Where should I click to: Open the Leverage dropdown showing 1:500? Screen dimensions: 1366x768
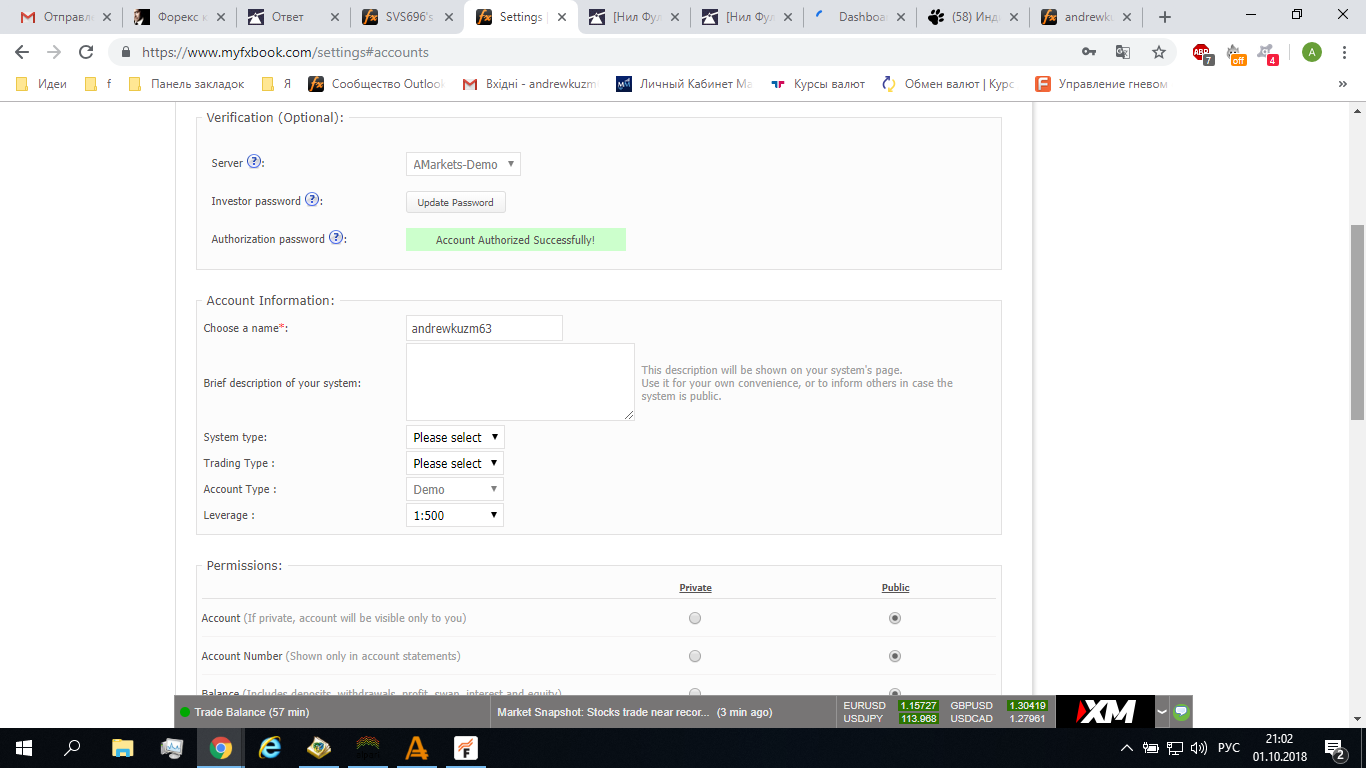455,515
